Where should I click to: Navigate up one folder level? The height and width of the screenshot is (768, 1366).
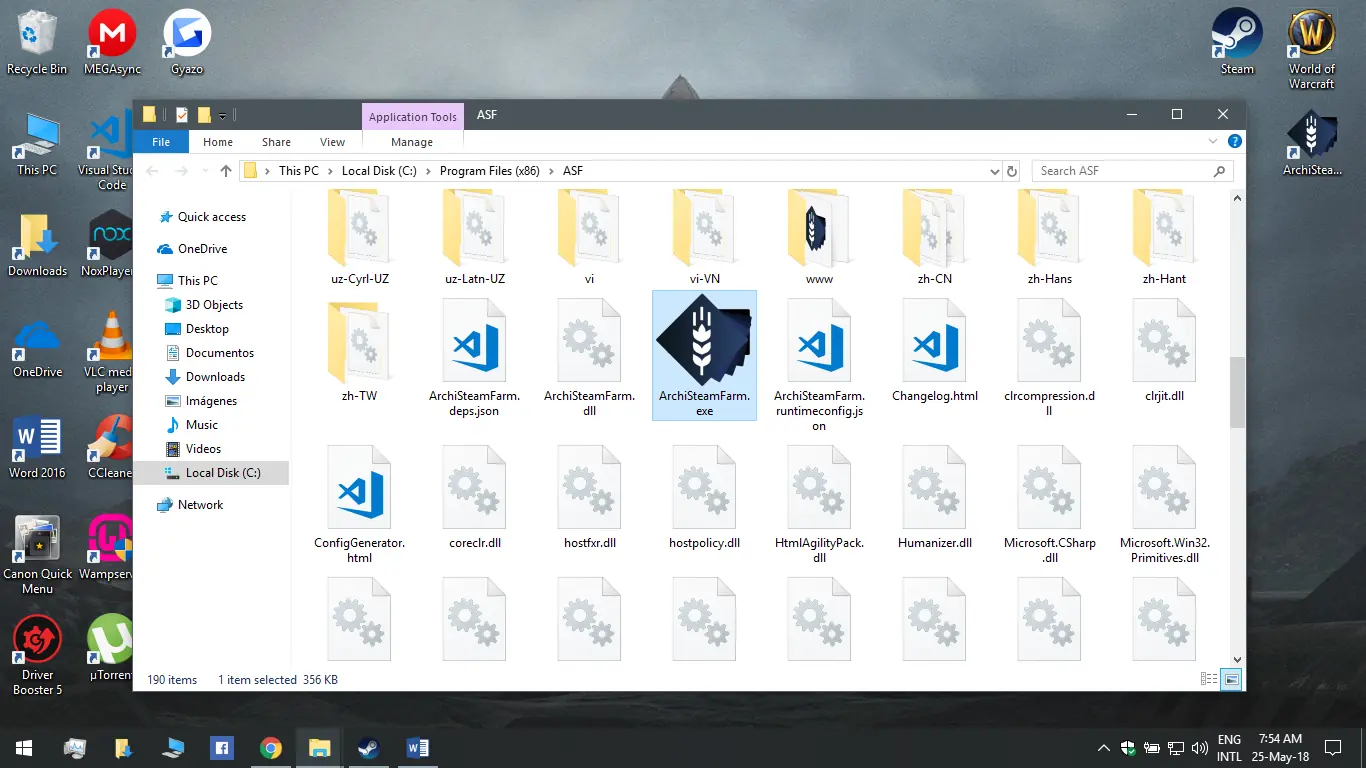pos(226,171)
